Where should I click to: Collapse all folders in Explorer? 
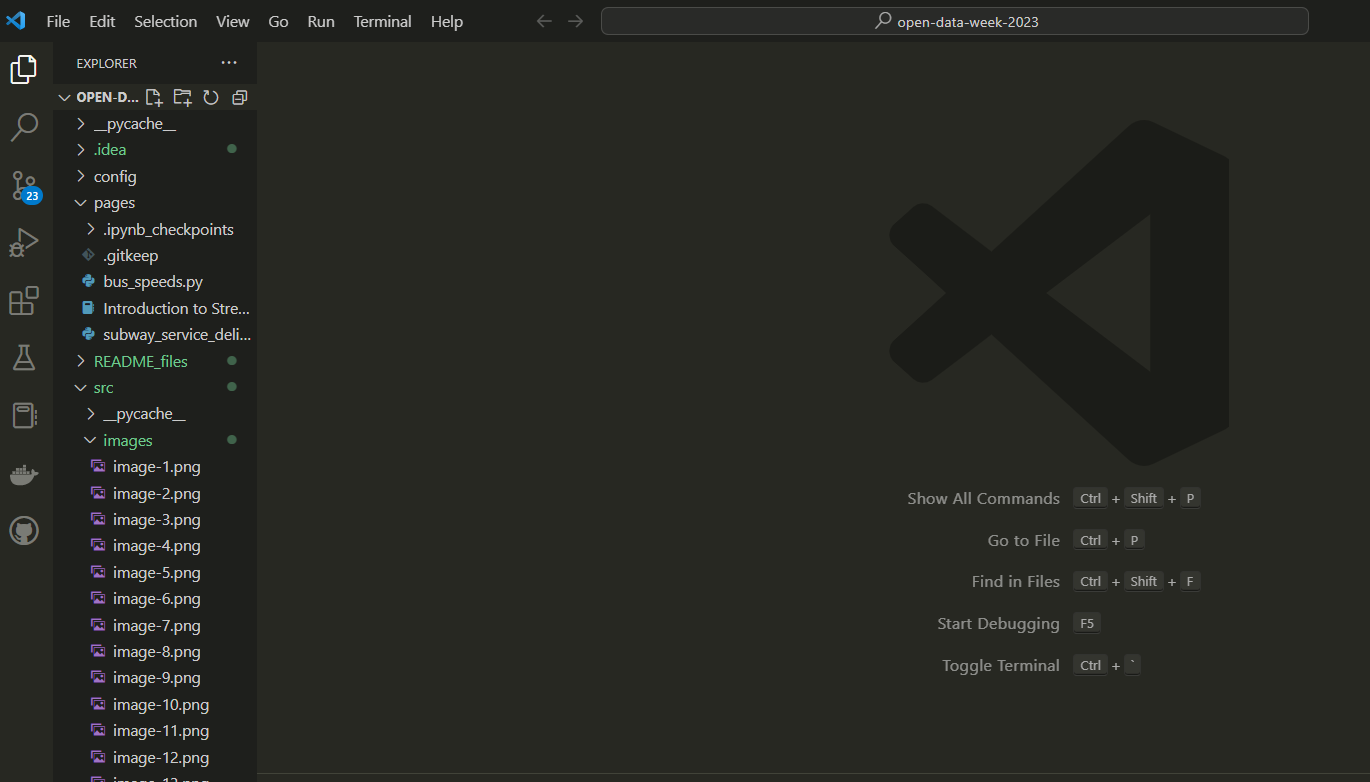click(x=239, y=97)
